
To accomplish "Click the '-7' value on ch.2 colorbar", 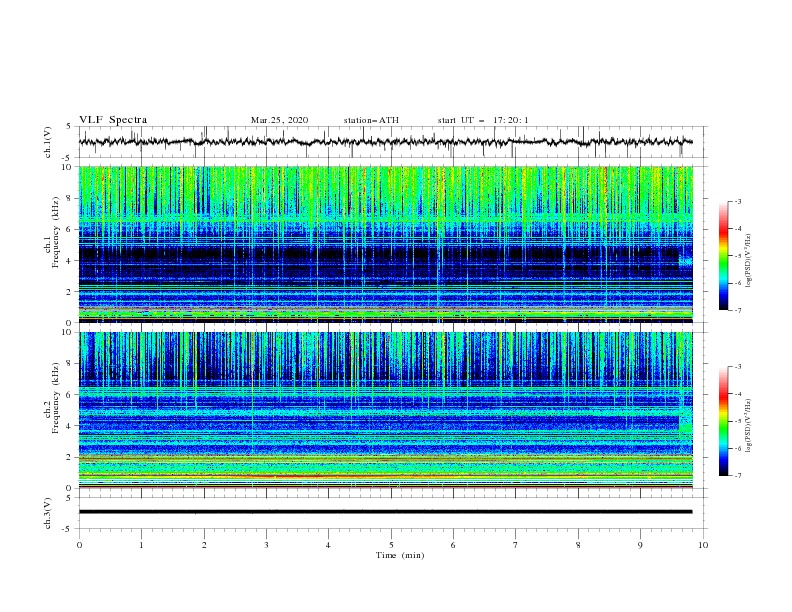I will point(737,476).
